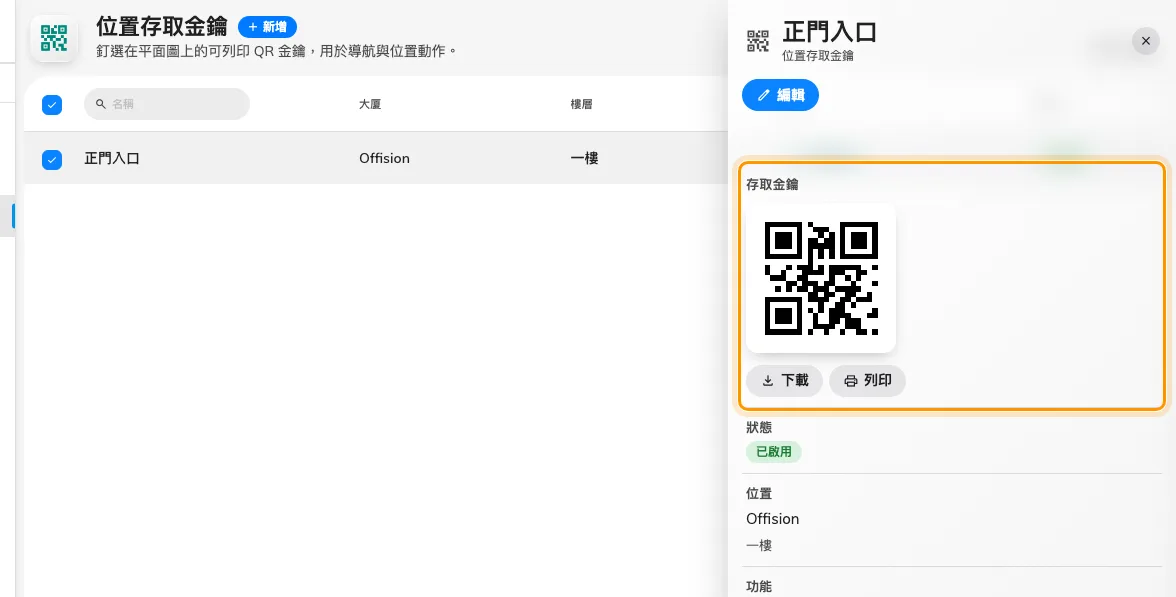
Task: Select the 正門入口 name cell in table
Action: coord(112,158)
